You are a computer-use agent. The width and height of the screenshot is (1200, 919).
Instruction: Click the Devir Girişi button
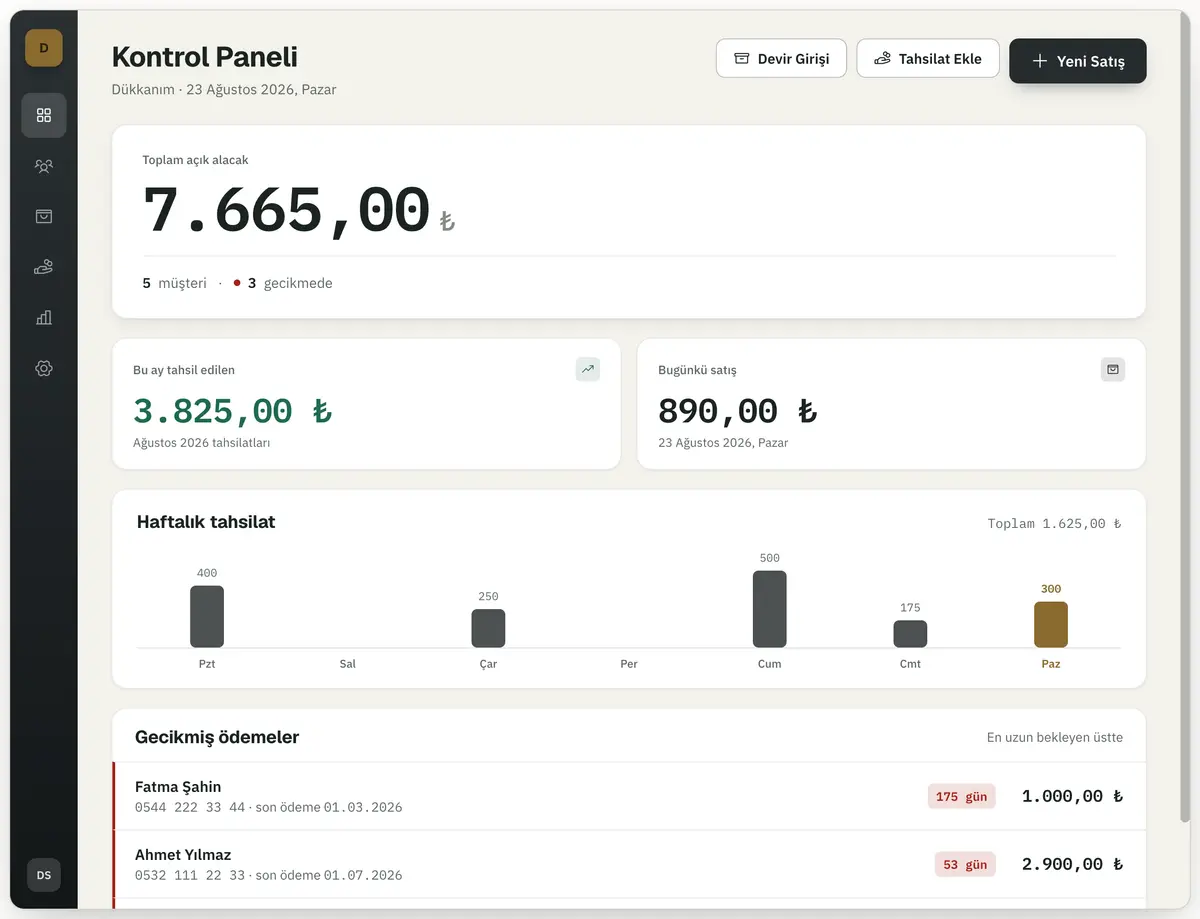[781, 59]
